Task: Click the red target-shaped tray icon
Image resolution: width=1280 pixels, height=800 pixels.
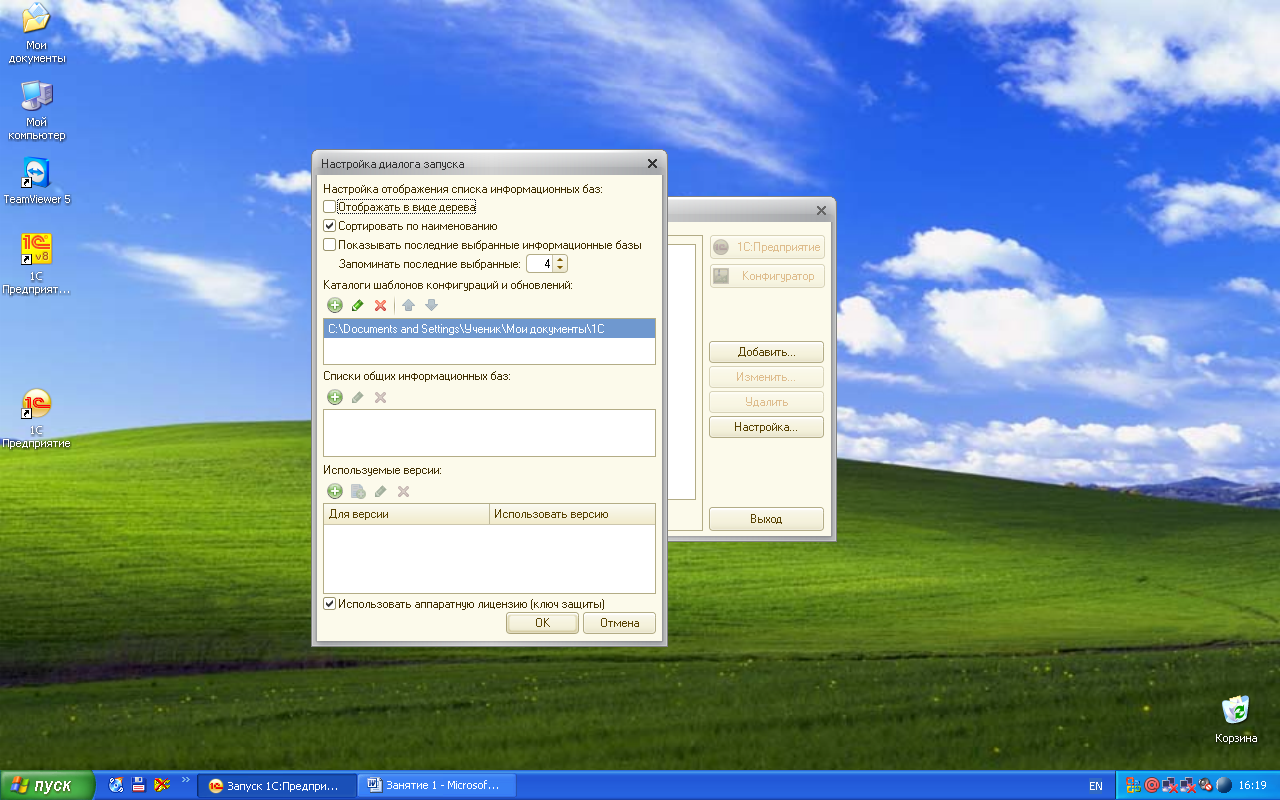Action: 1151,785
